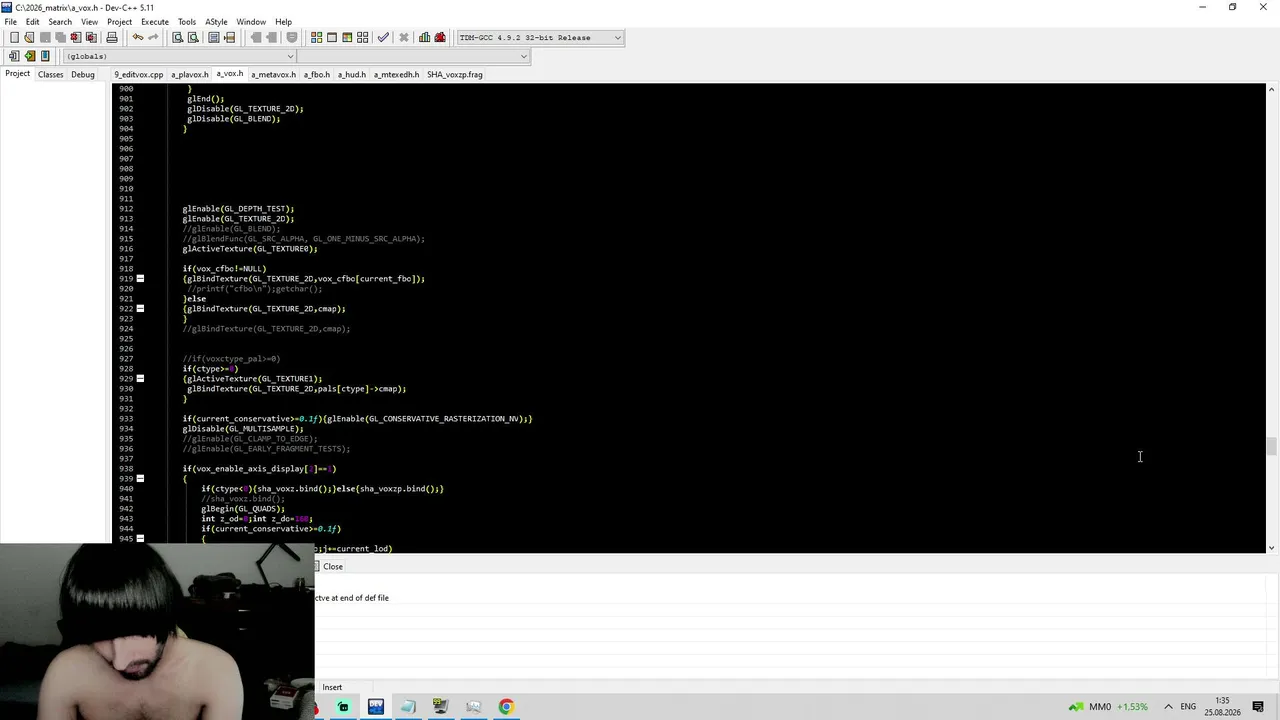1280x720 pixels.
Task: Click the Open file toolbar icon
Action: pyautogui.click(x=29, y=37)
